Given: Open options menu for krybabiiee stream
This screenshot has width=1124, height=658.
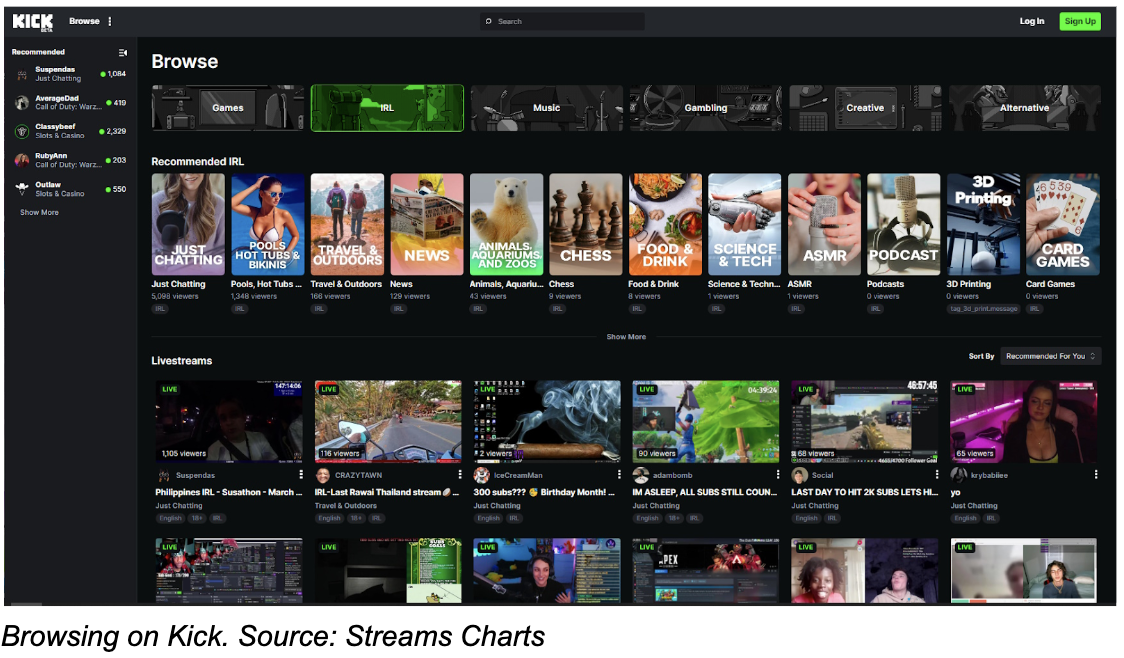Looking at the screenshot, I should [1095, 475].
